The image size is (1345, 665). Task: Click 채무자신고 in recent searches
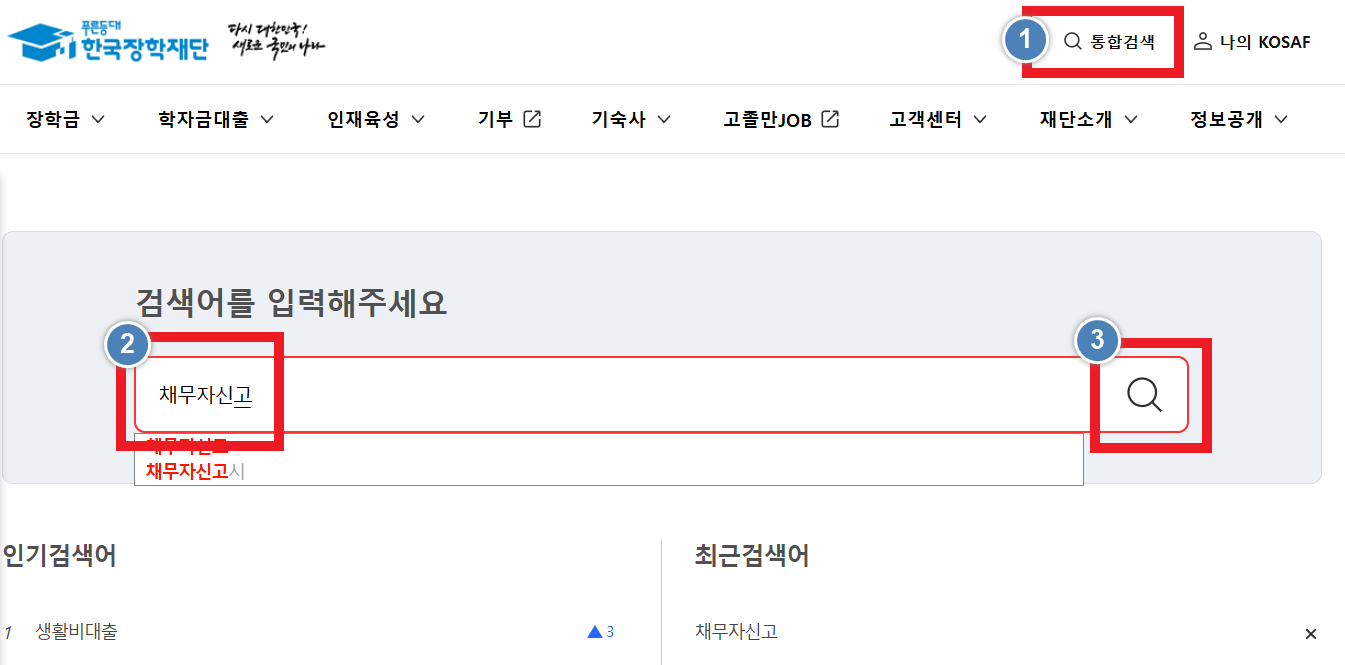point(737,633)
